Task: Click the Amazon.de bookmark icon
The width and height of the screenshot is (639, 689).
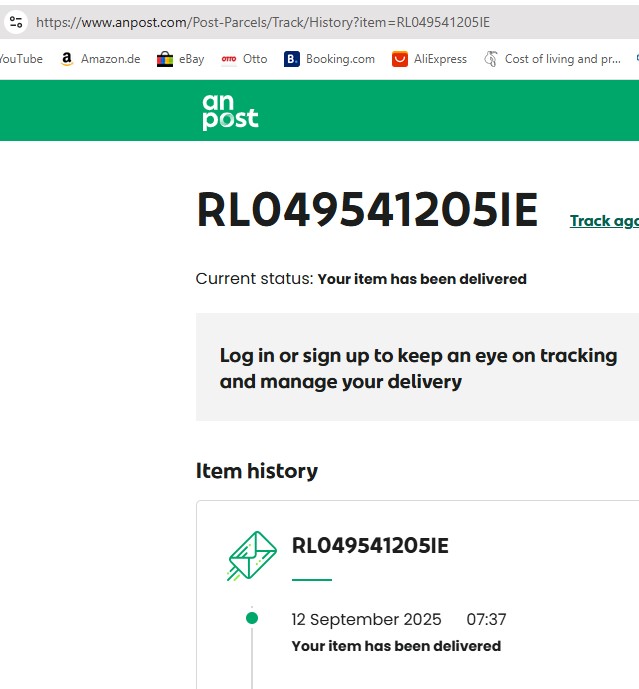Action: coord(67,59)
